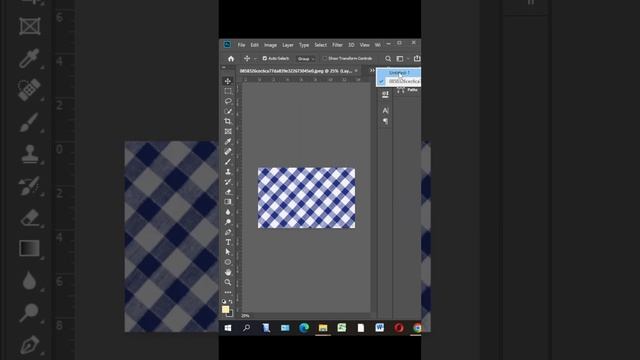Open the Edit Toolbar three-dots button
This screenshot has width=640, height=360.
[x=228, y=292]
